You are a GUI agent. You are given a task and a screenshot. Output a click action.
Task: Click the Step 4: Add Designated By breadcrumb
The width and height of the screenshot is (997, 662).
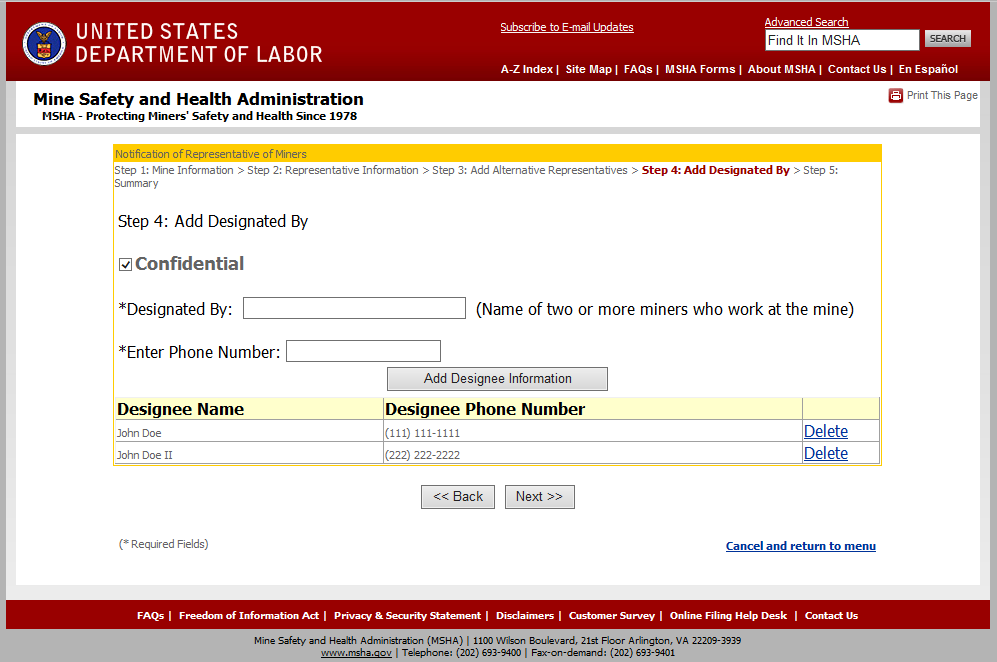[715, 170]
